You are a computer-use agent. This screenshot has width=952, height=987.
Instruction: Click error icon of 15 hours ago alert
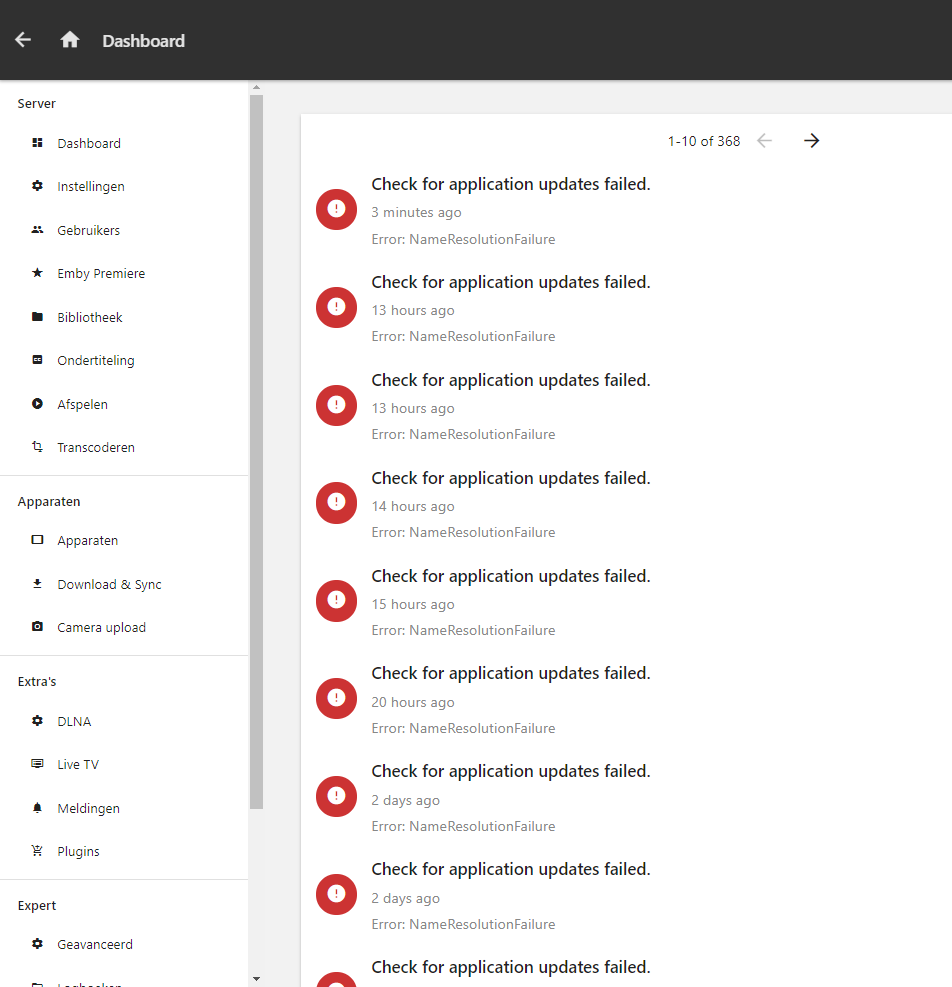(336, 601)
